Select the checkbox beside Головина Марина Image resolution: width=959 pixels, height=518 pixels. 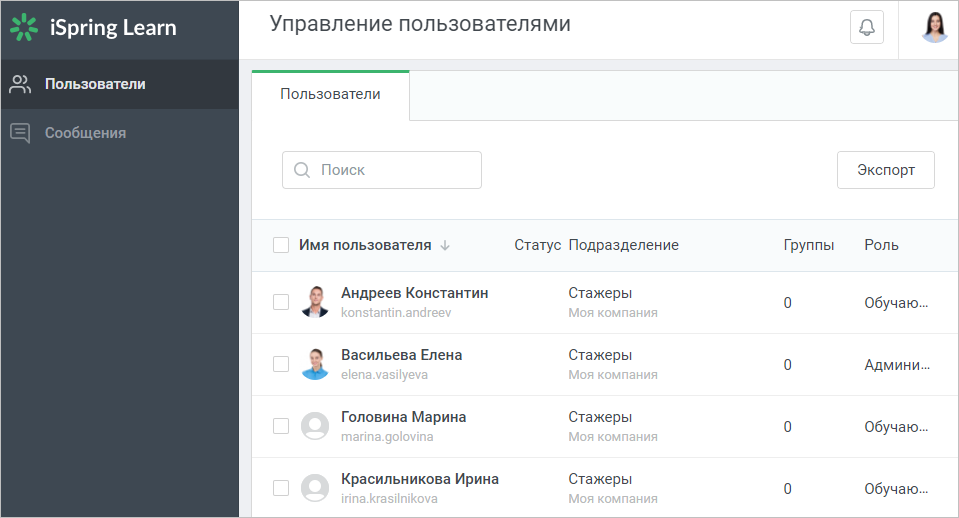[x=281, y=426]
